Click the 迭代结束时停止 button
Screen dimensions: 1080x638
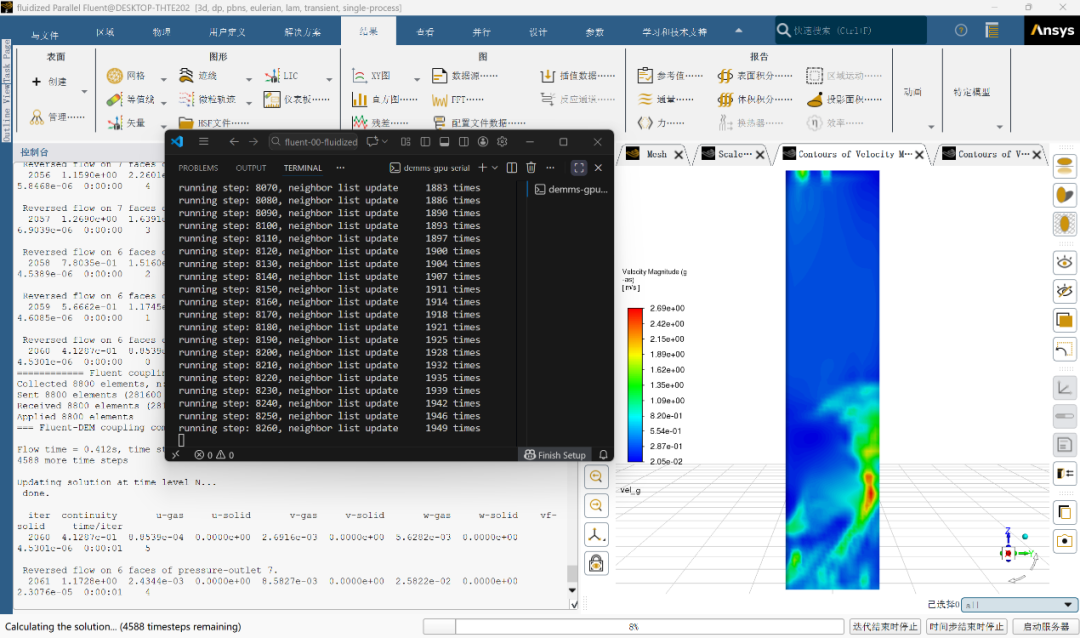[x=885, y=627]
